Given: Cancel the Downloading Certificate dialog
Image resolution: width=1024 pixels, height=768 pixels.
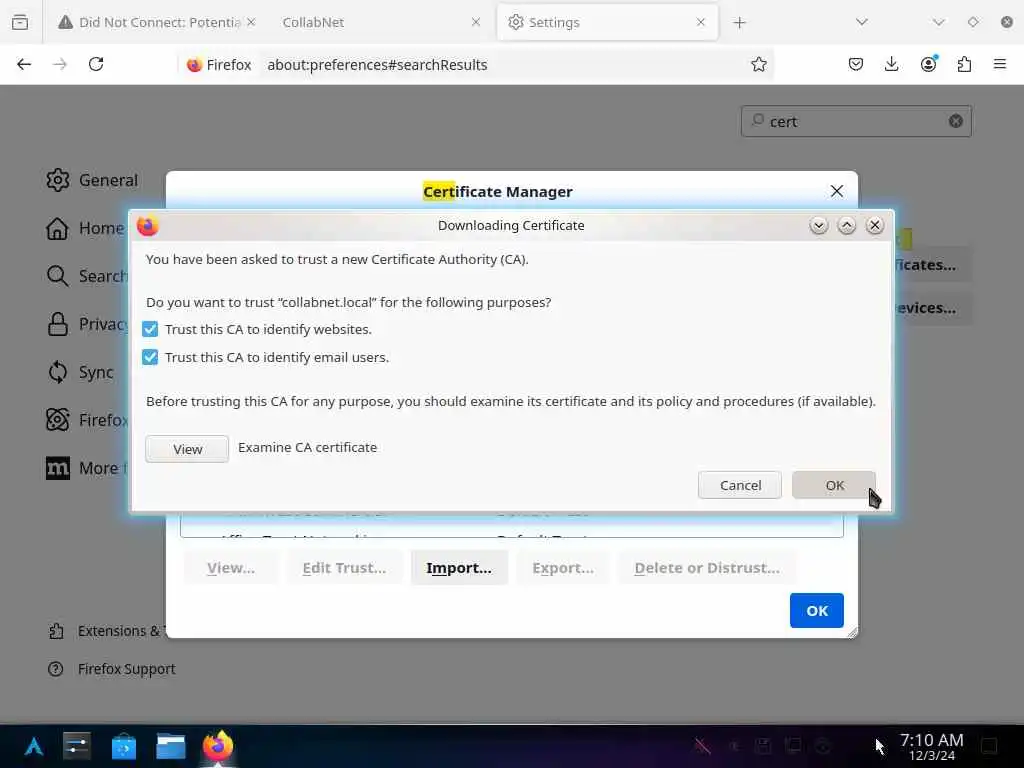Looking at the screenshot, I should [740, 485].
